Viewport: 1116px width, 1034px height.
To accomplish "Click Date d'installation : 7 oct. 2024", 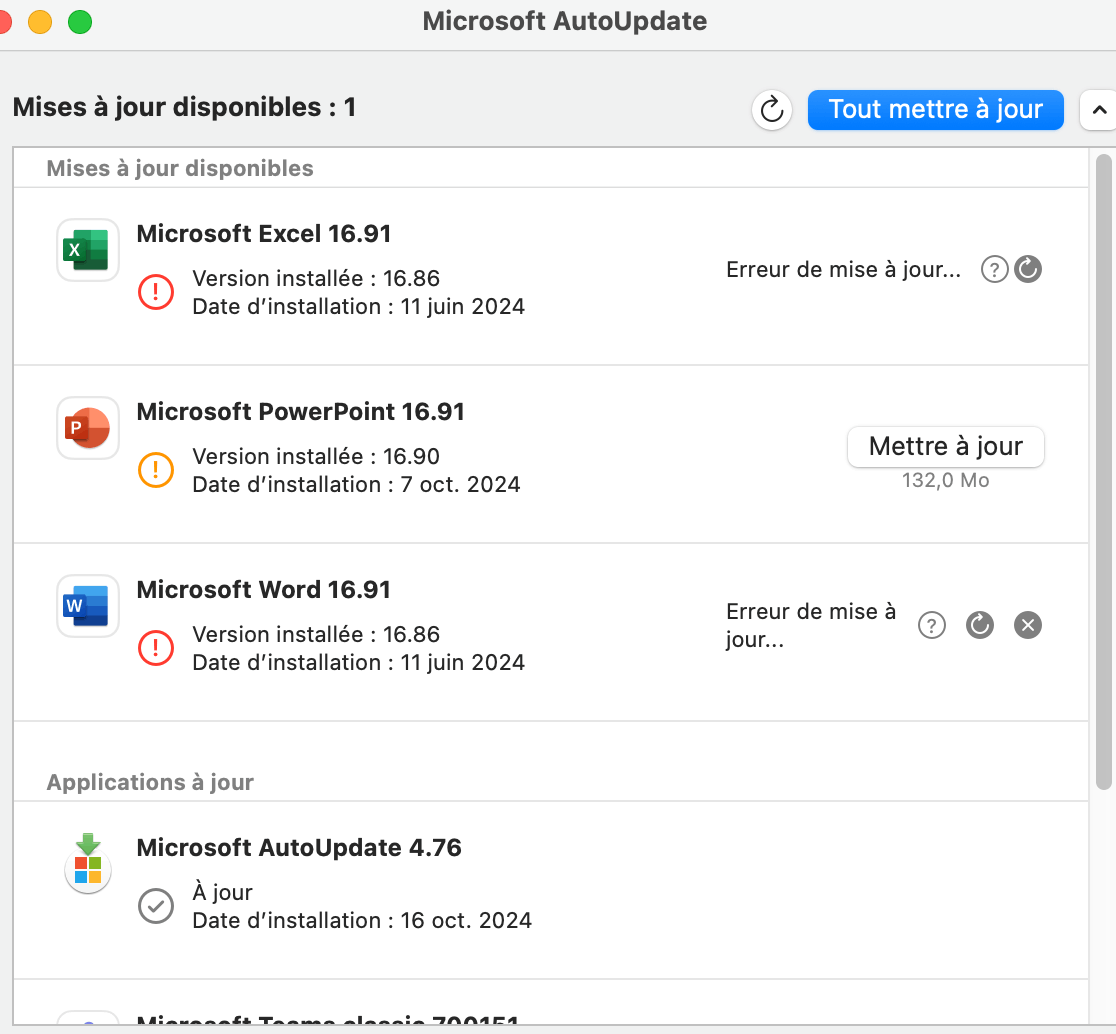I will (x=356, y=485).
